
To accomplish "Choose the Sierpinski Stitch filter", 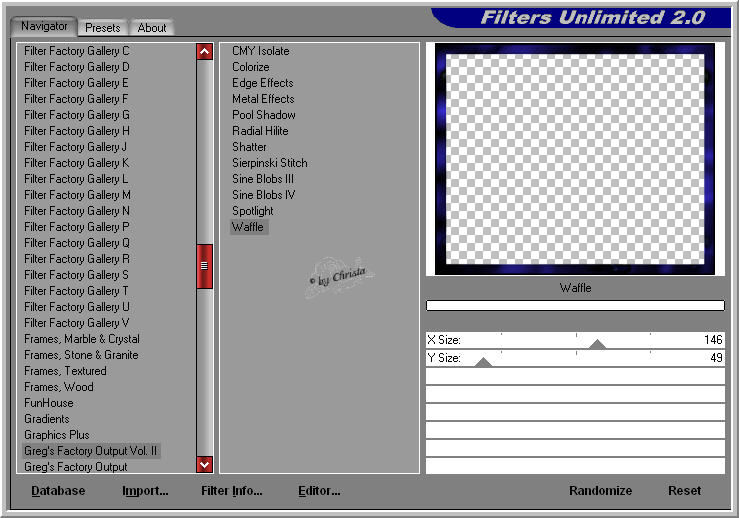I will [x=270, y=163].
